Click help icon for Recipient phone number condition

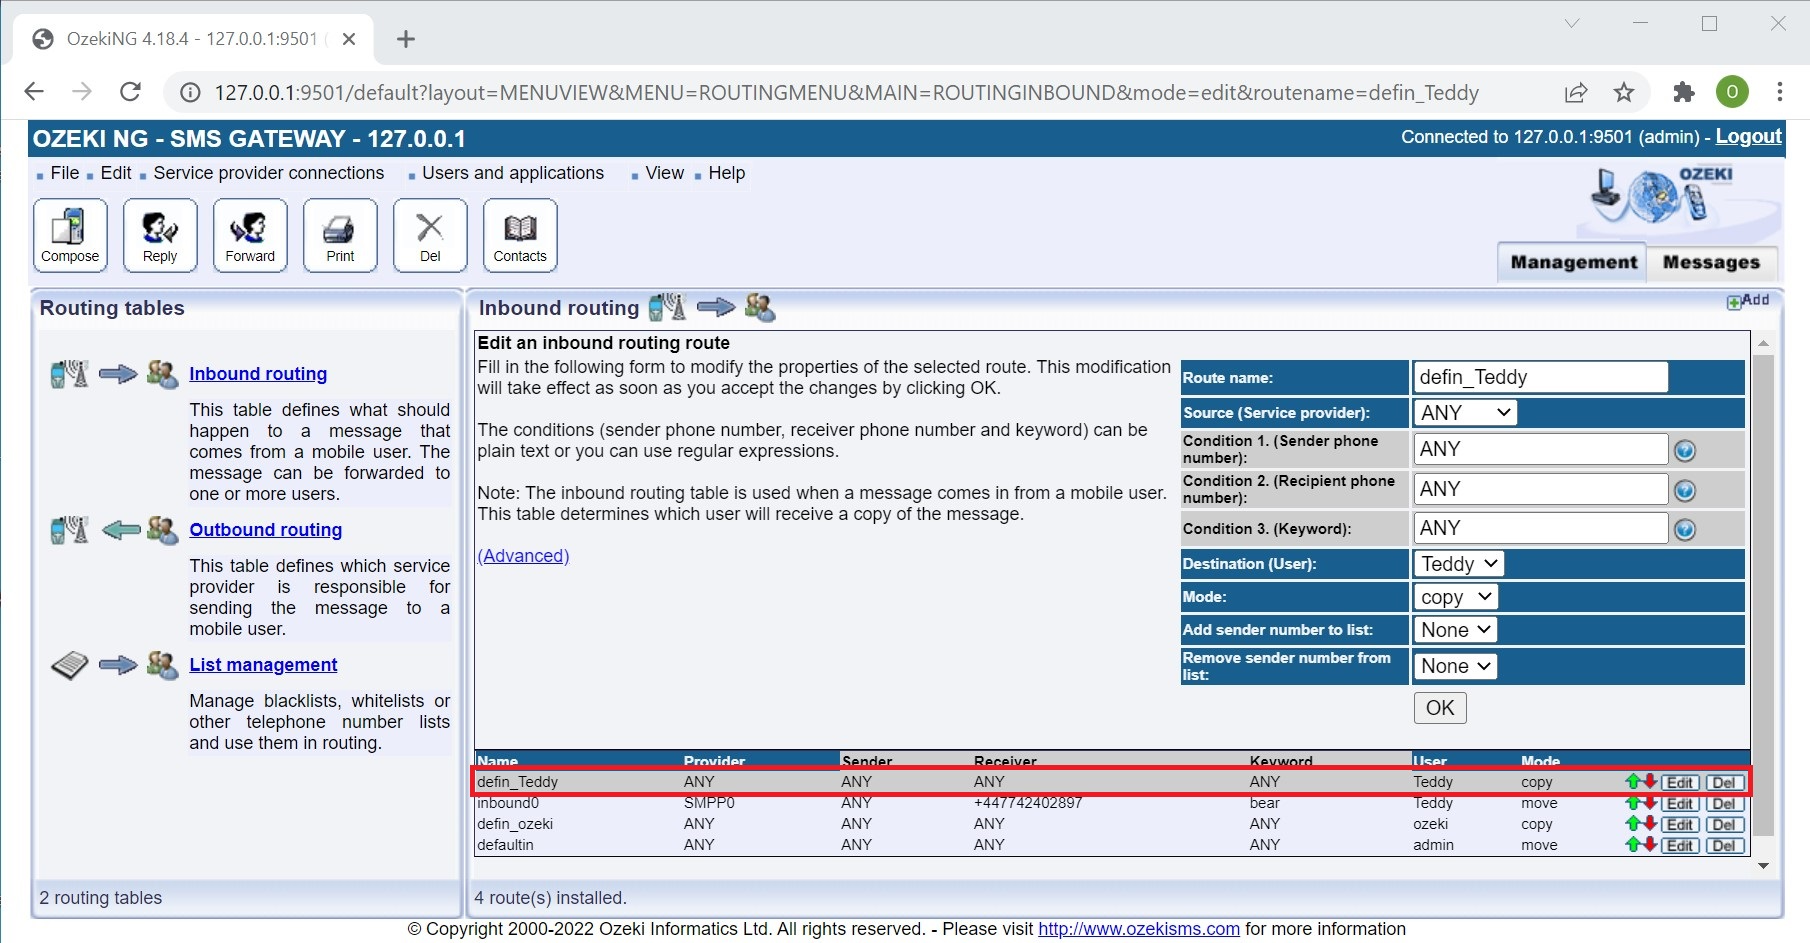coord(1685,490)
